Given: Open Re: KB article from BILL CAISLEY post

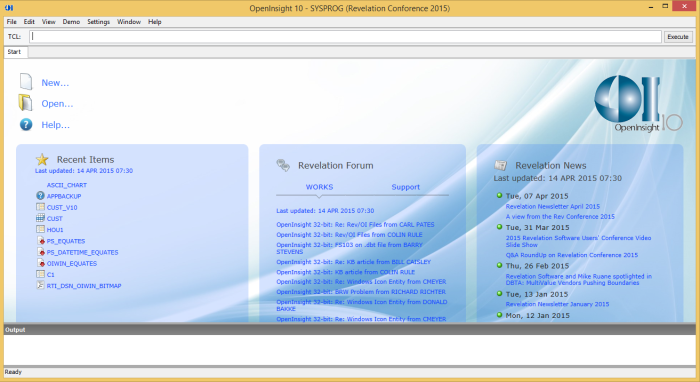Looking at the screenshot, I should point(353,262).
